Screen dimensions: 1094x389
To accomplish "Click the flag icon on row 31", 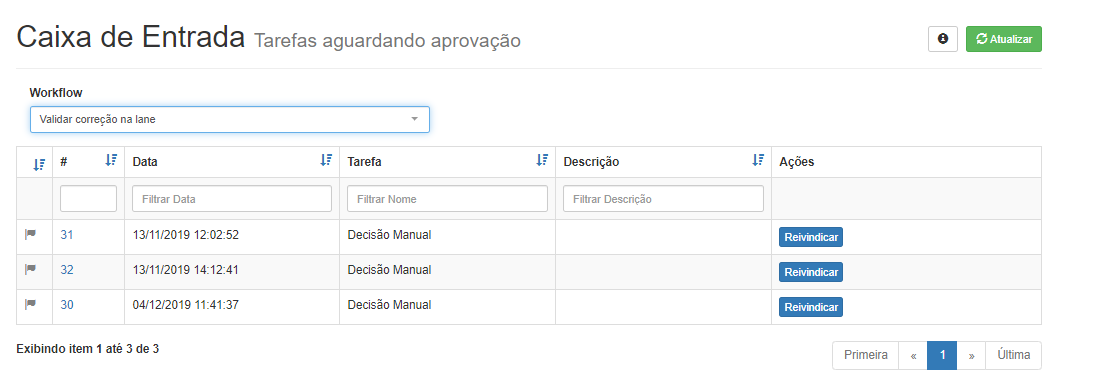I will point(30,235).
